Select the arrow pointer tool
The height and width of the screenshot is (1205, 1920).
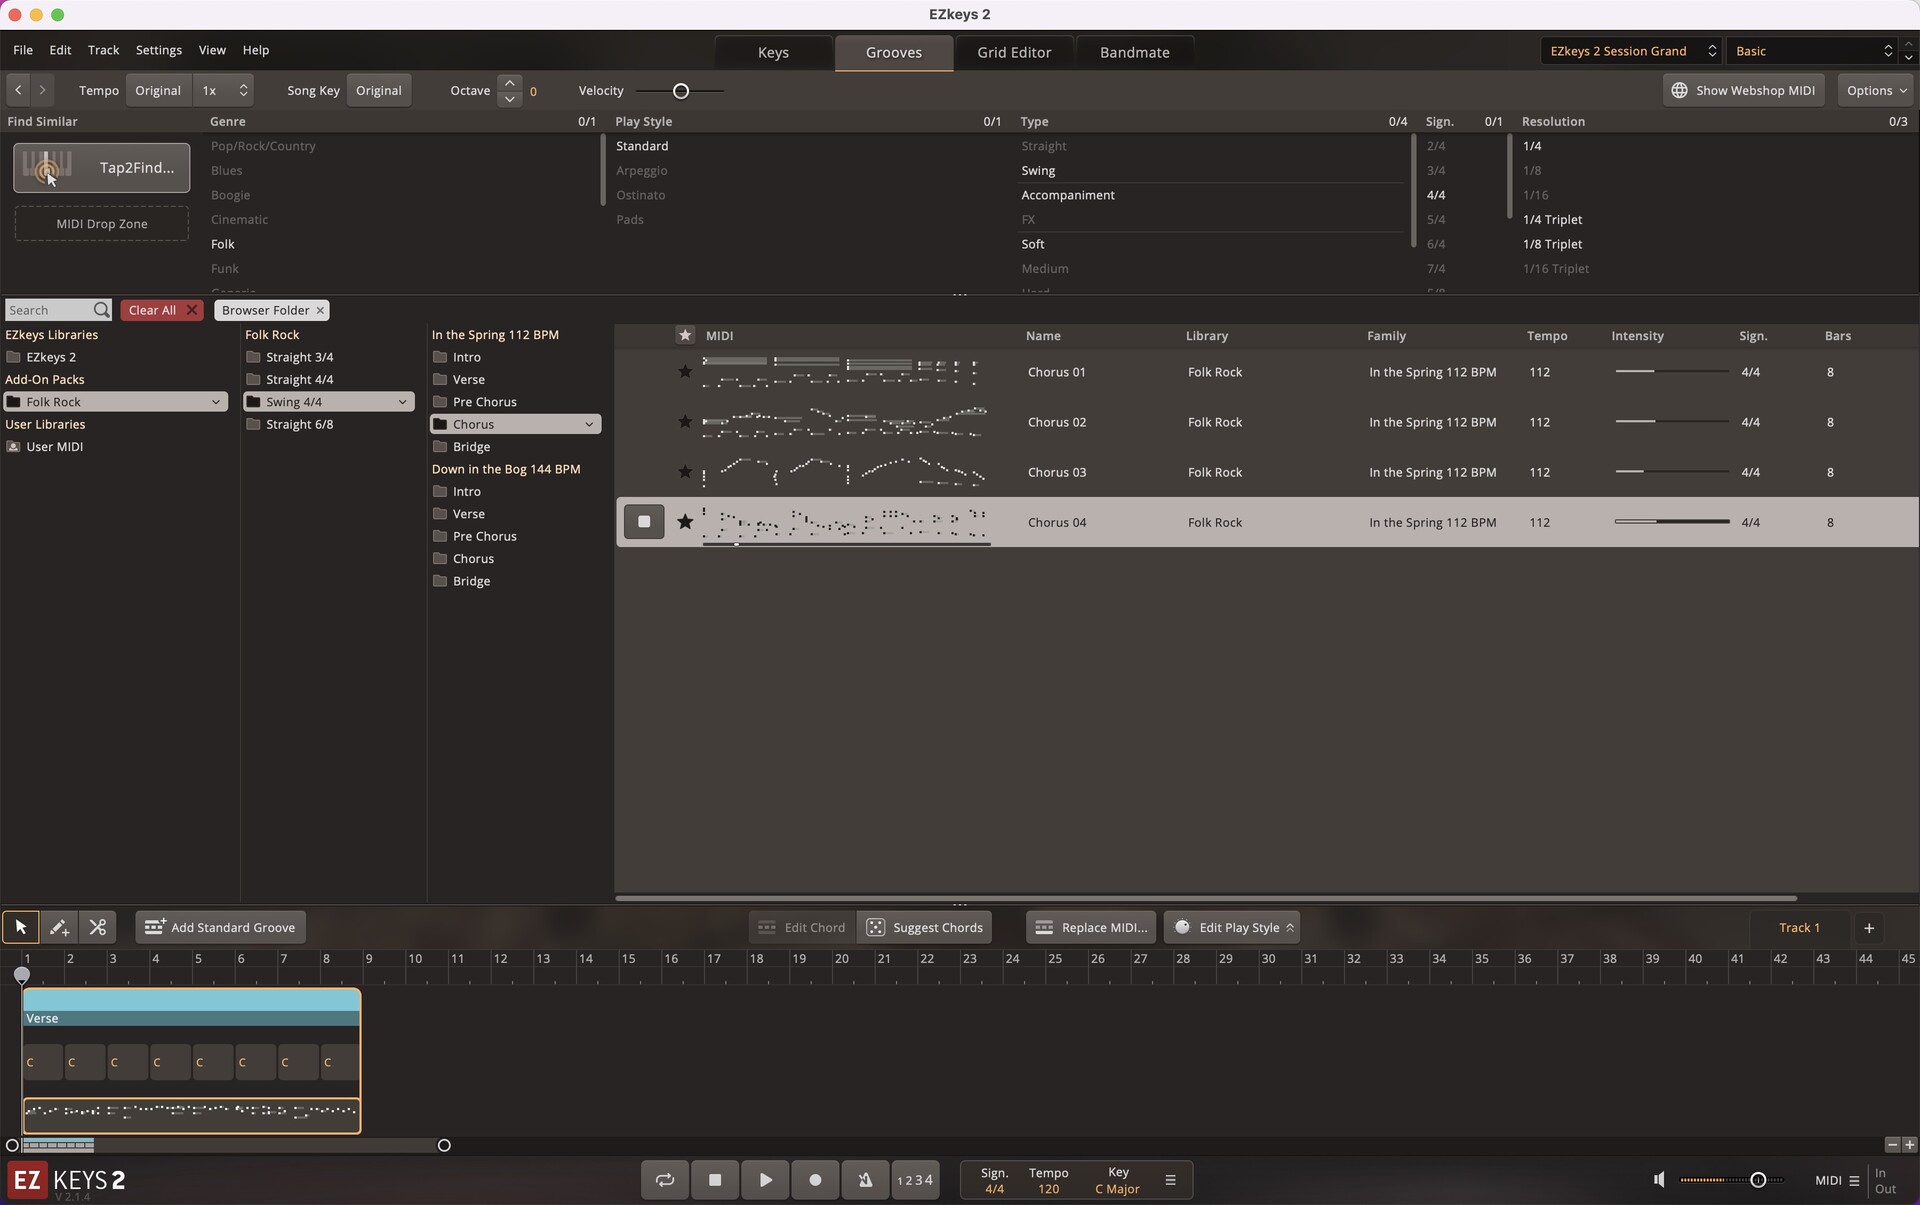click(20, 927)
